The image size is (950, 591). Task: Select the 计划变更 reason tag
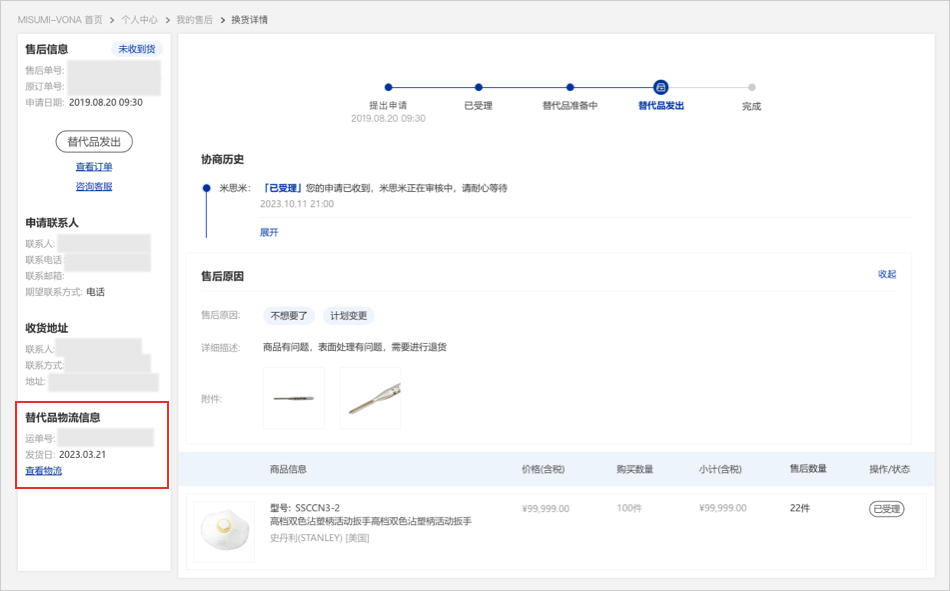click(x=348, y=316)
